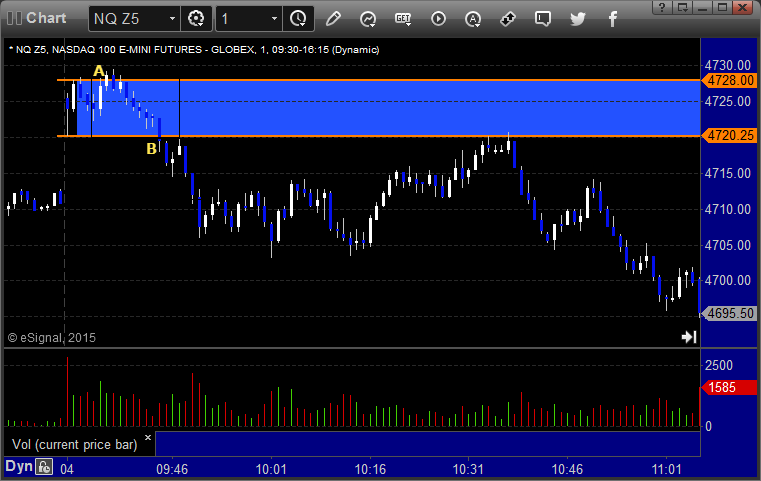This screenshot has width=761, height=481.
Task: Start bar replay playback
Action: 438,19
